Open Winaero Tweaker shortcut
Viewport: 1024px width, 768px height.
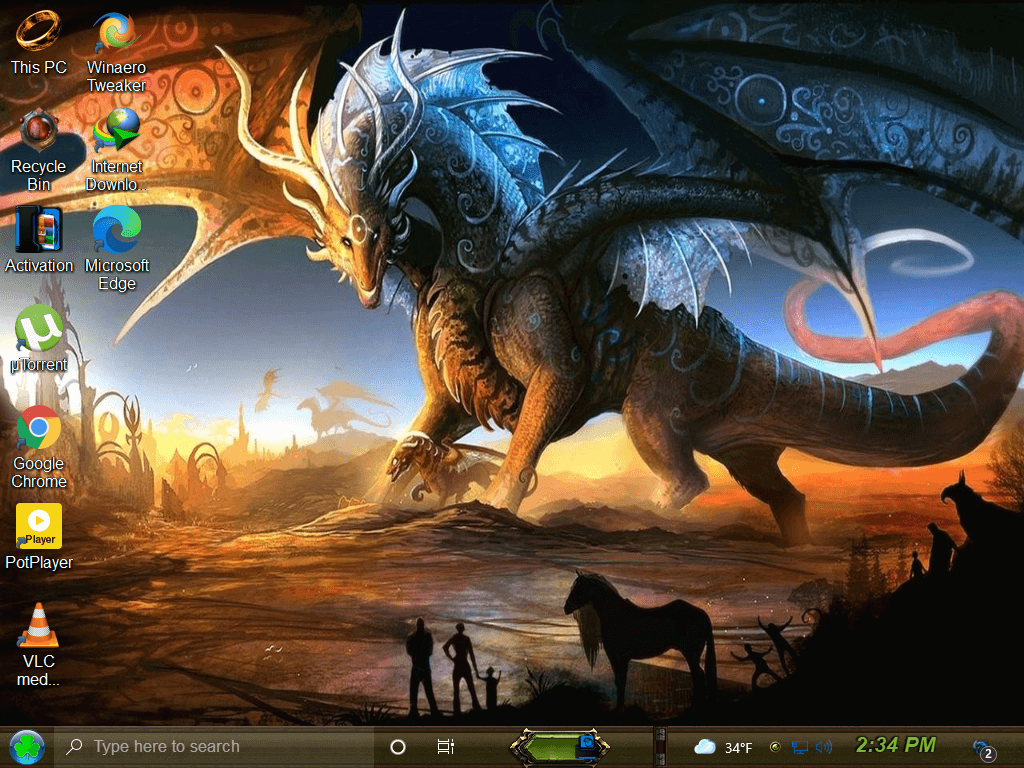pyautogui.click(x=116, y=50)
